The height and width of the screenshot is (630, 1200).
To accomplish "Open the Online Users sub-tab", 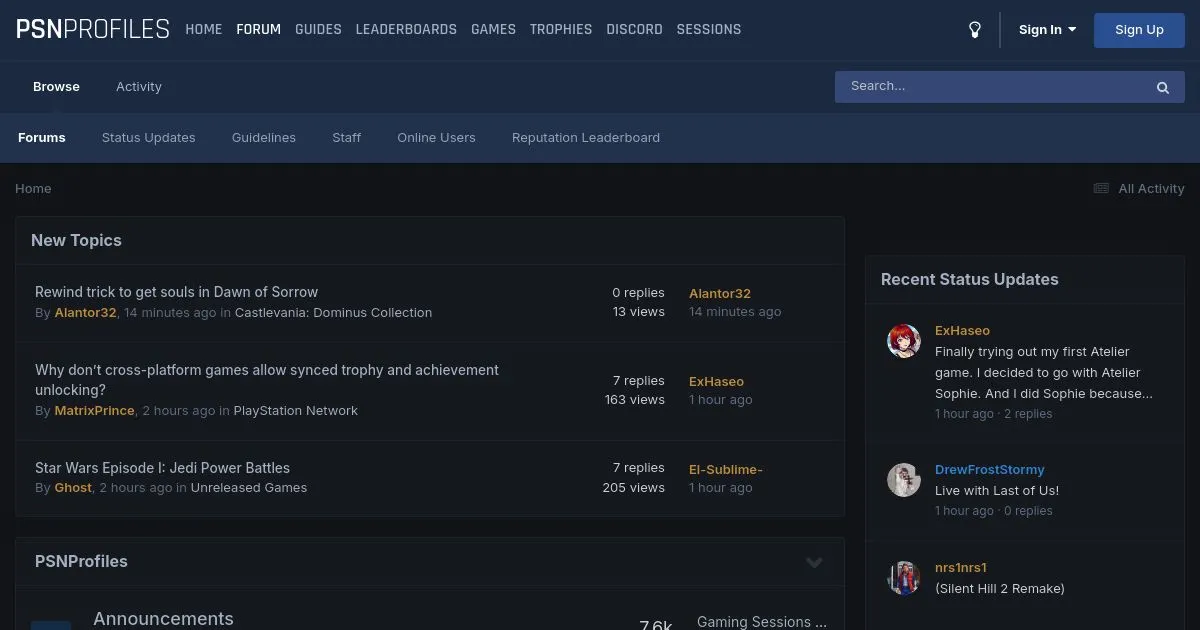I will 437,138.
